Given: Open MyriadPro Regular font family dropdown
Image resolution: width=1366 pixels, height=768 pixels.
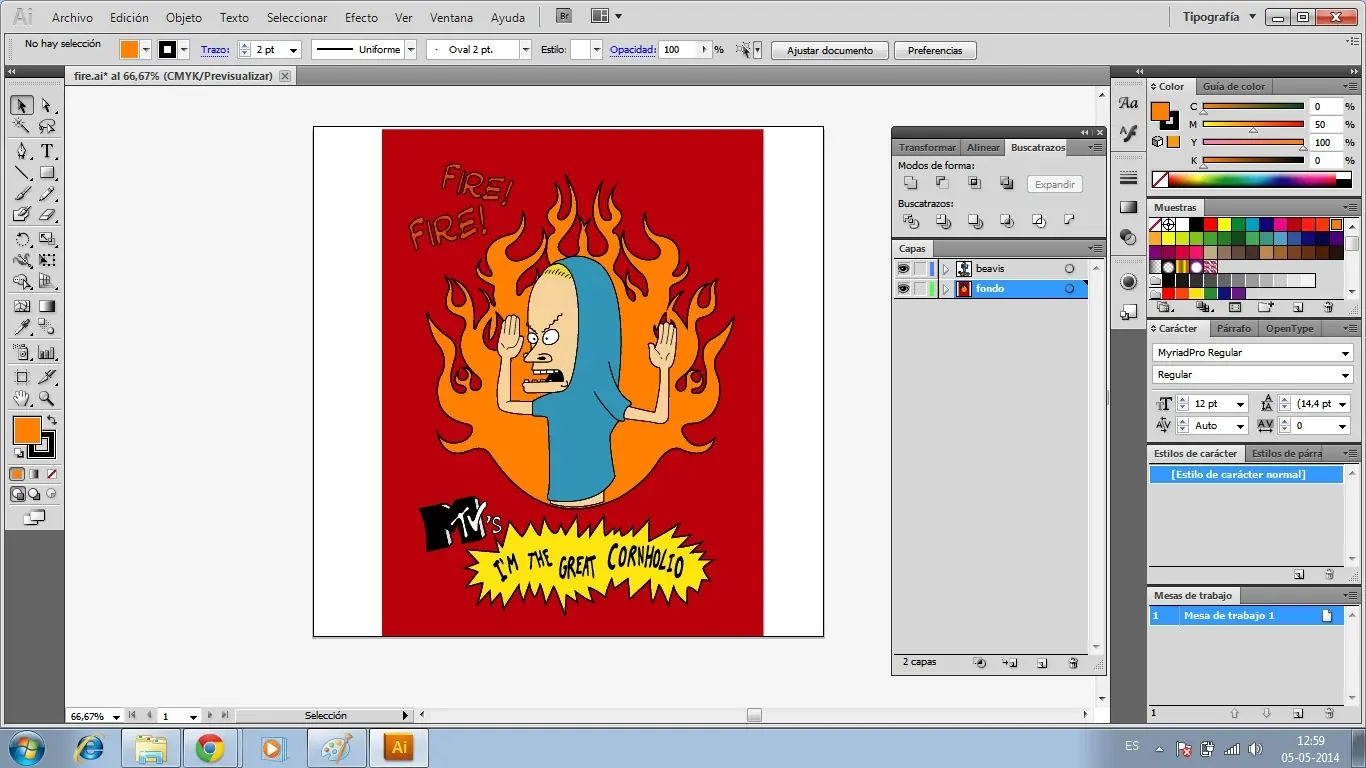Looking at the screenshot, I should pos(1346,353).
